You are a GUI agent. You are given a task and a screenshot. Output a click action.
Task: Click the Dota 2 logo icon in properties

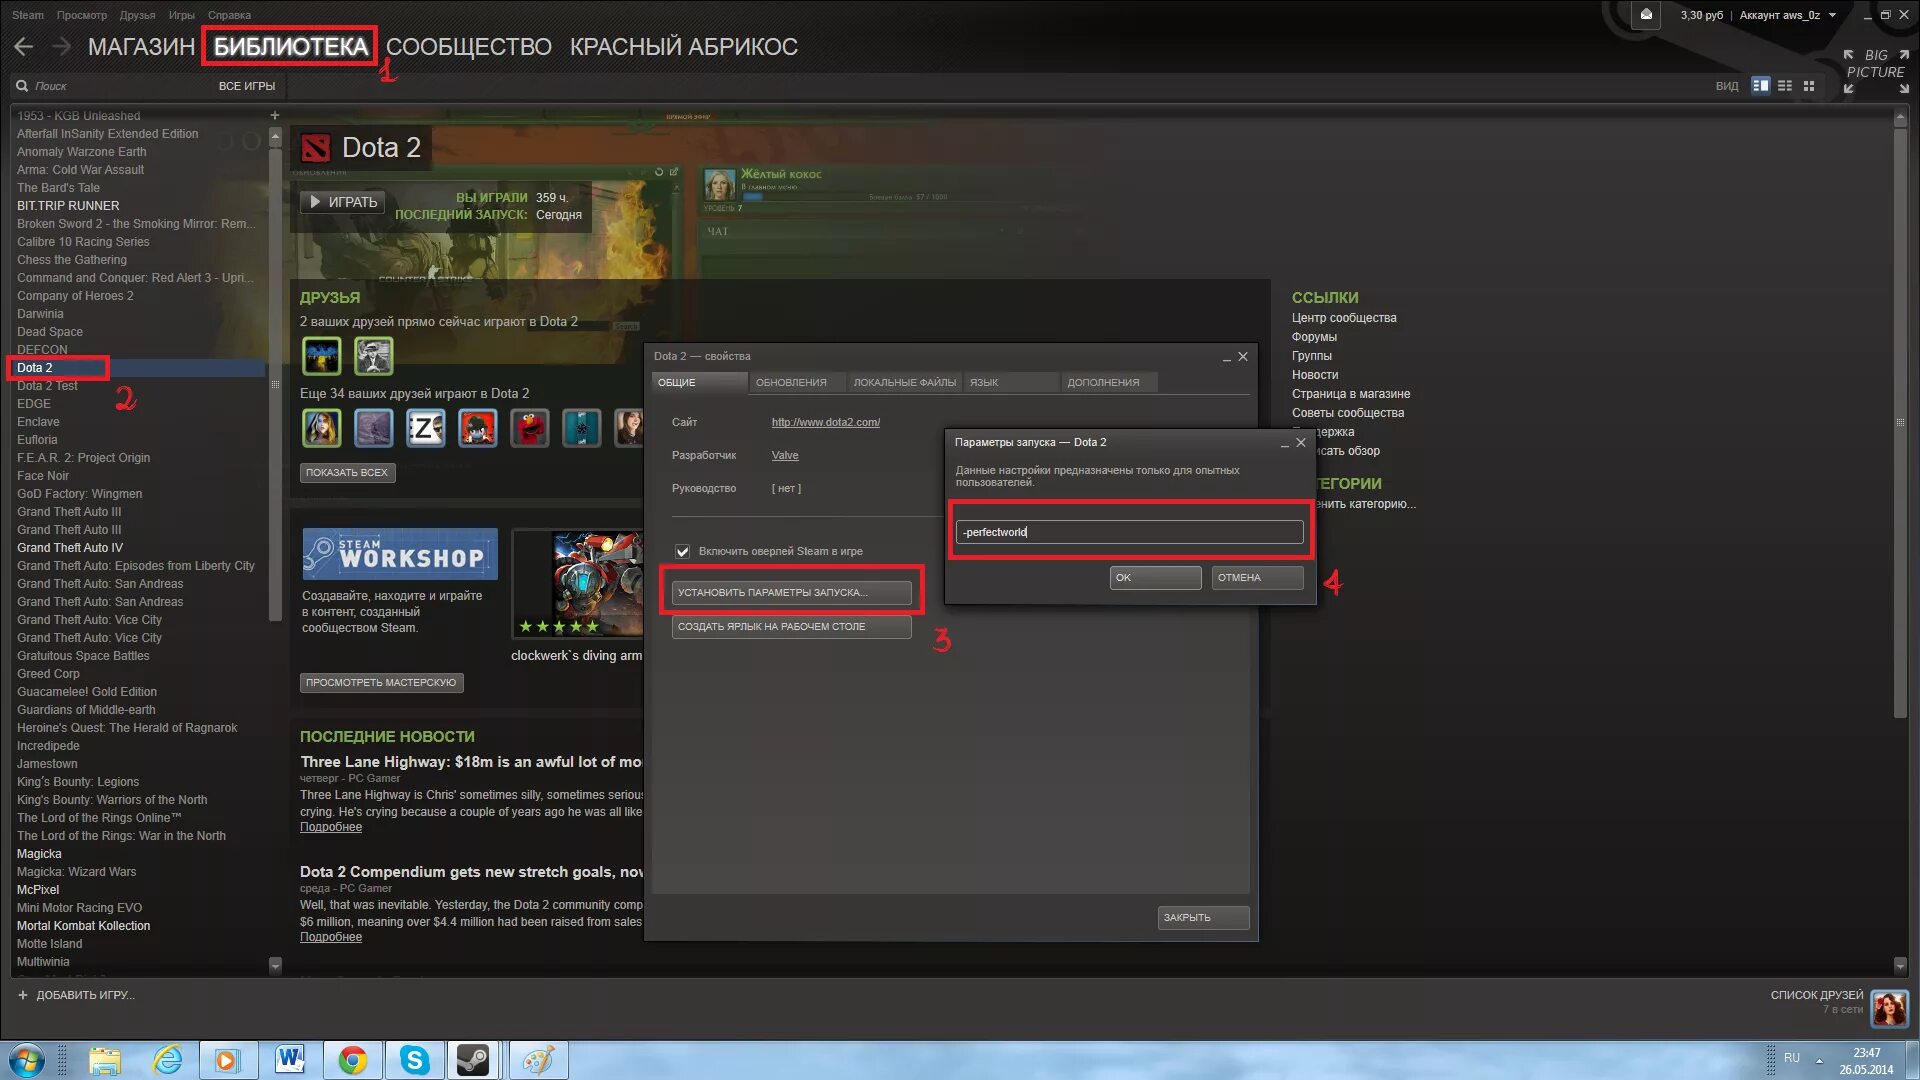tap(316, 146)
